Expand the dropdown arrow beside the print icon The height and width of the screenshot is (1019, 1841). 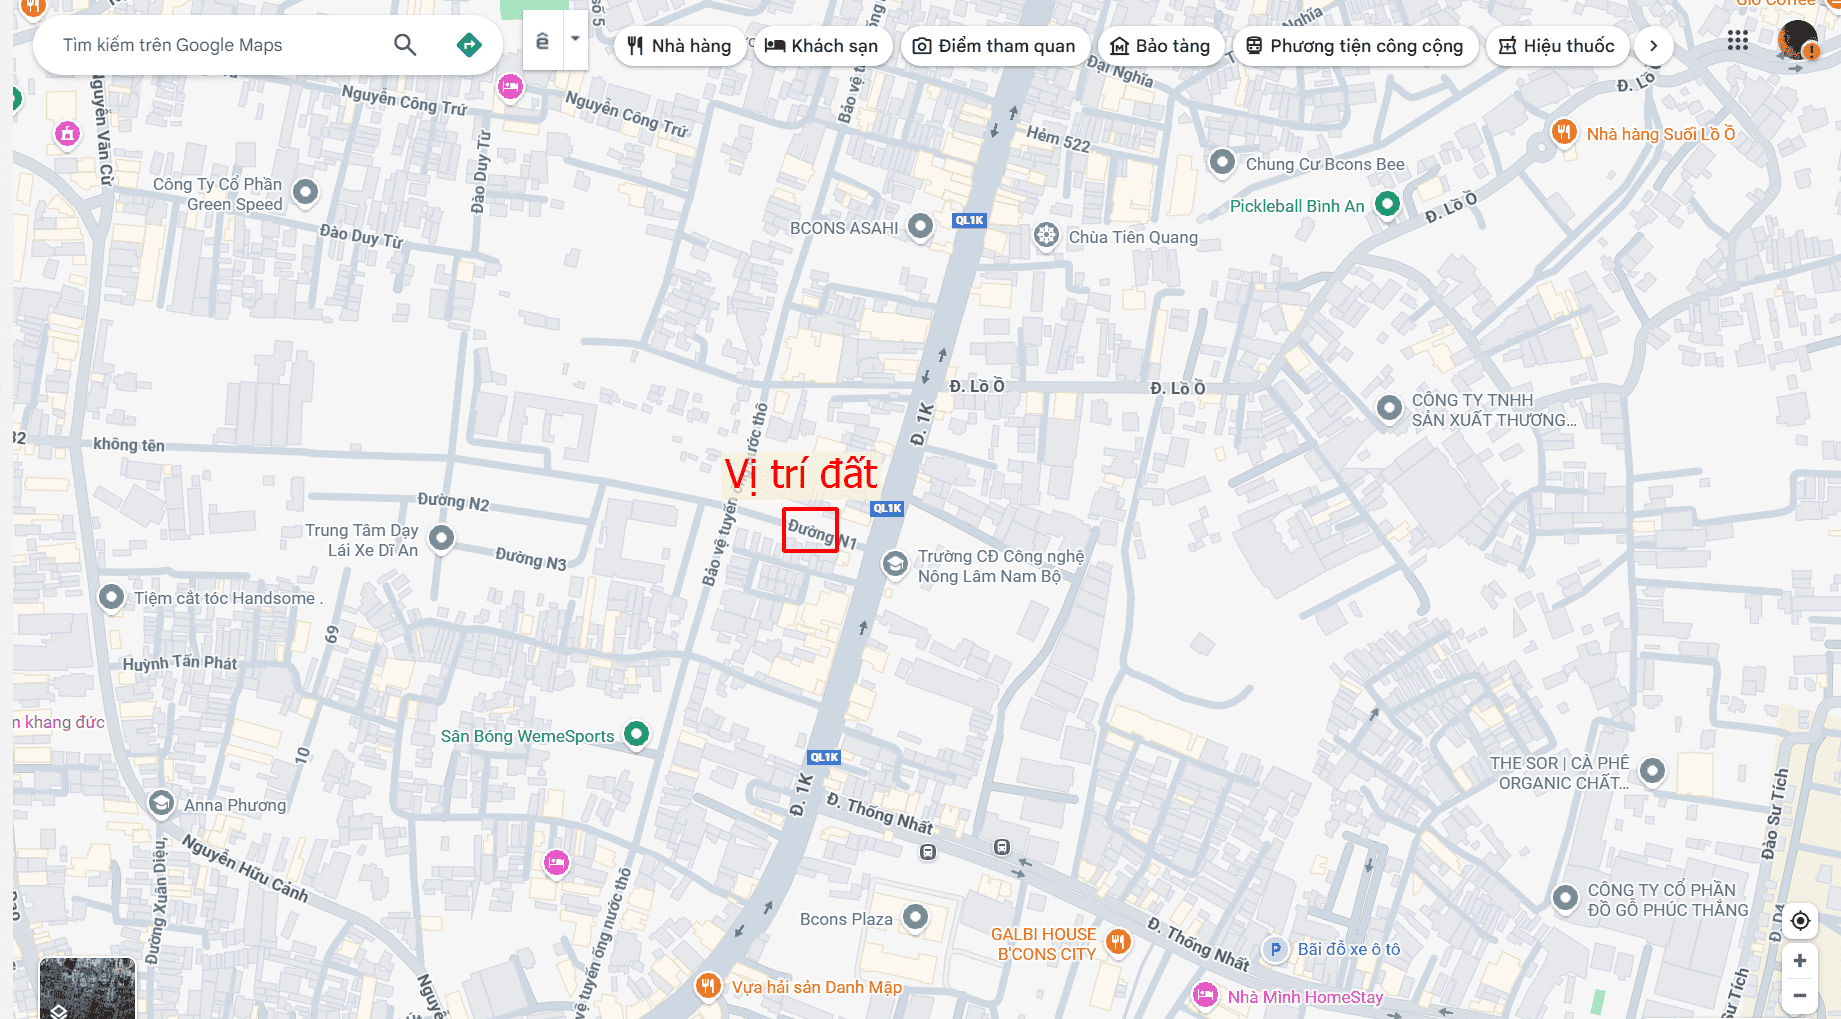[x=575, y=40]
